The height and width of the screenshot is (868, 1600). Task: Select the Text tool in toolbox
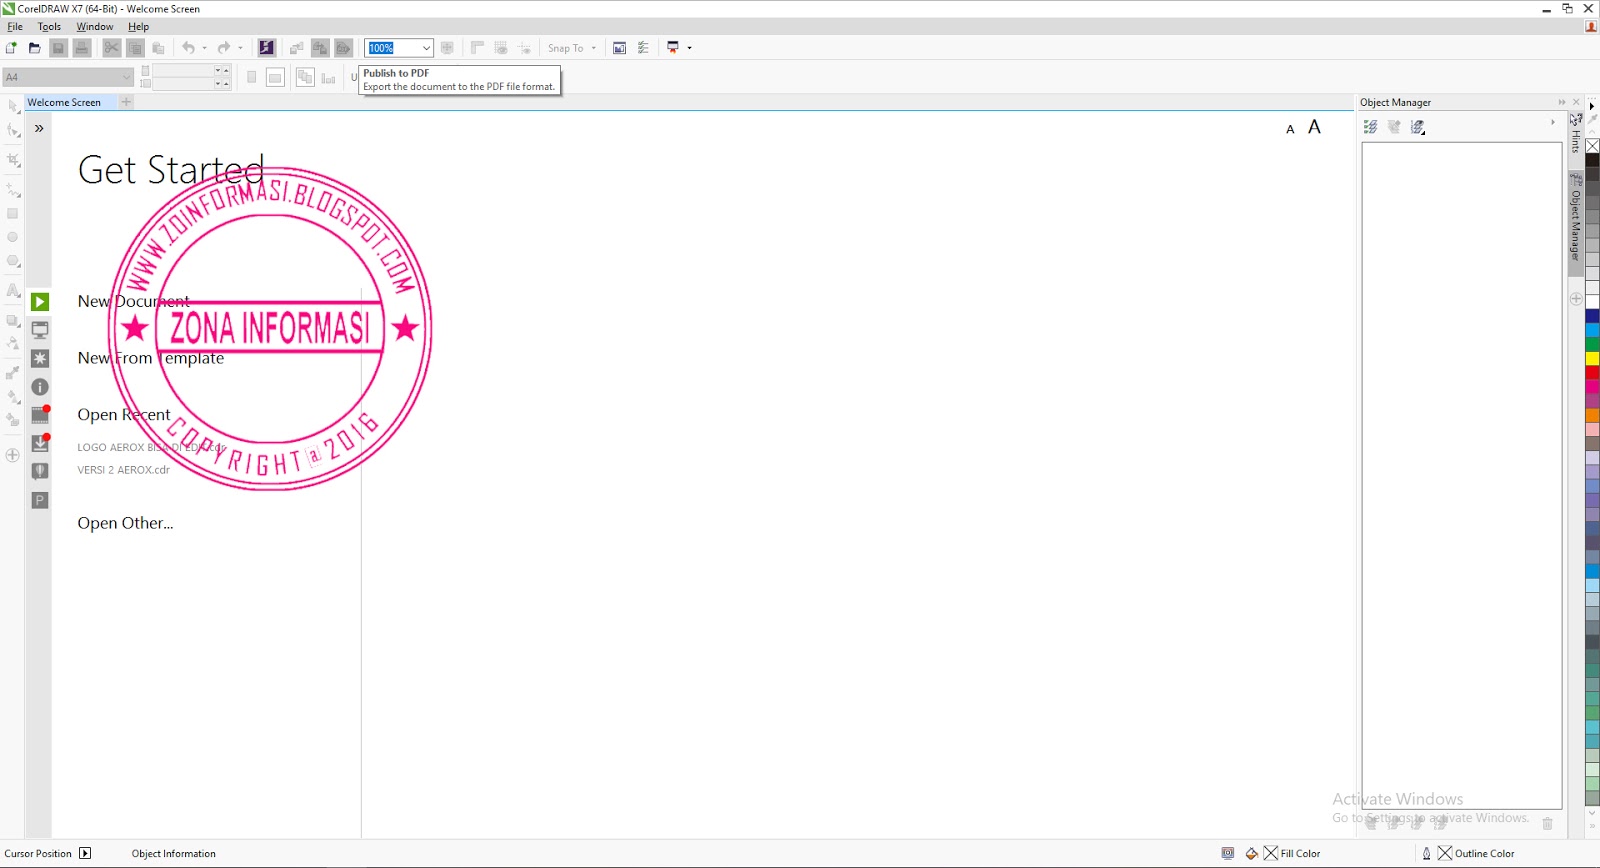(x=13, y=291)
